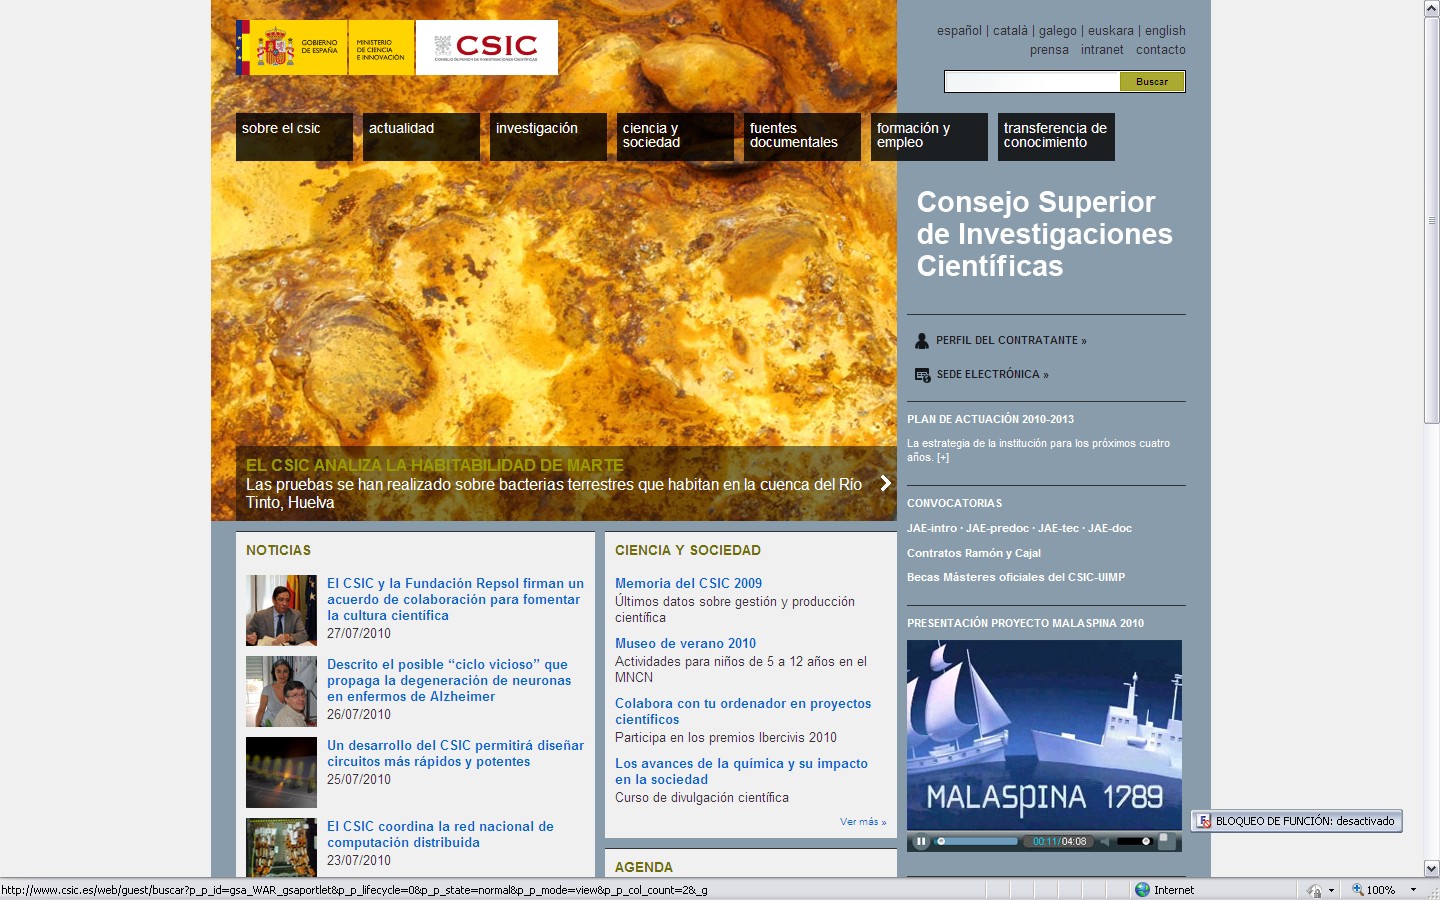Open the 'actualidad' menu
Viewport: 1440px width, 900px height.
click(x=421, y=137)
